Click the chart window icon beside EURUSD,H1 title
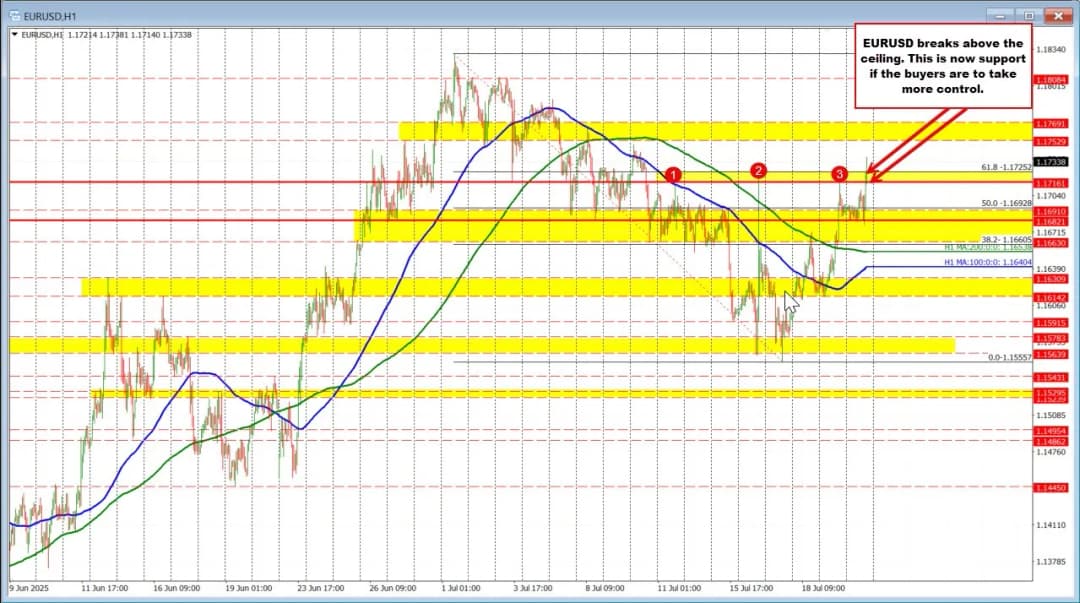1080x603 pixels. click(x=13, y=15)
